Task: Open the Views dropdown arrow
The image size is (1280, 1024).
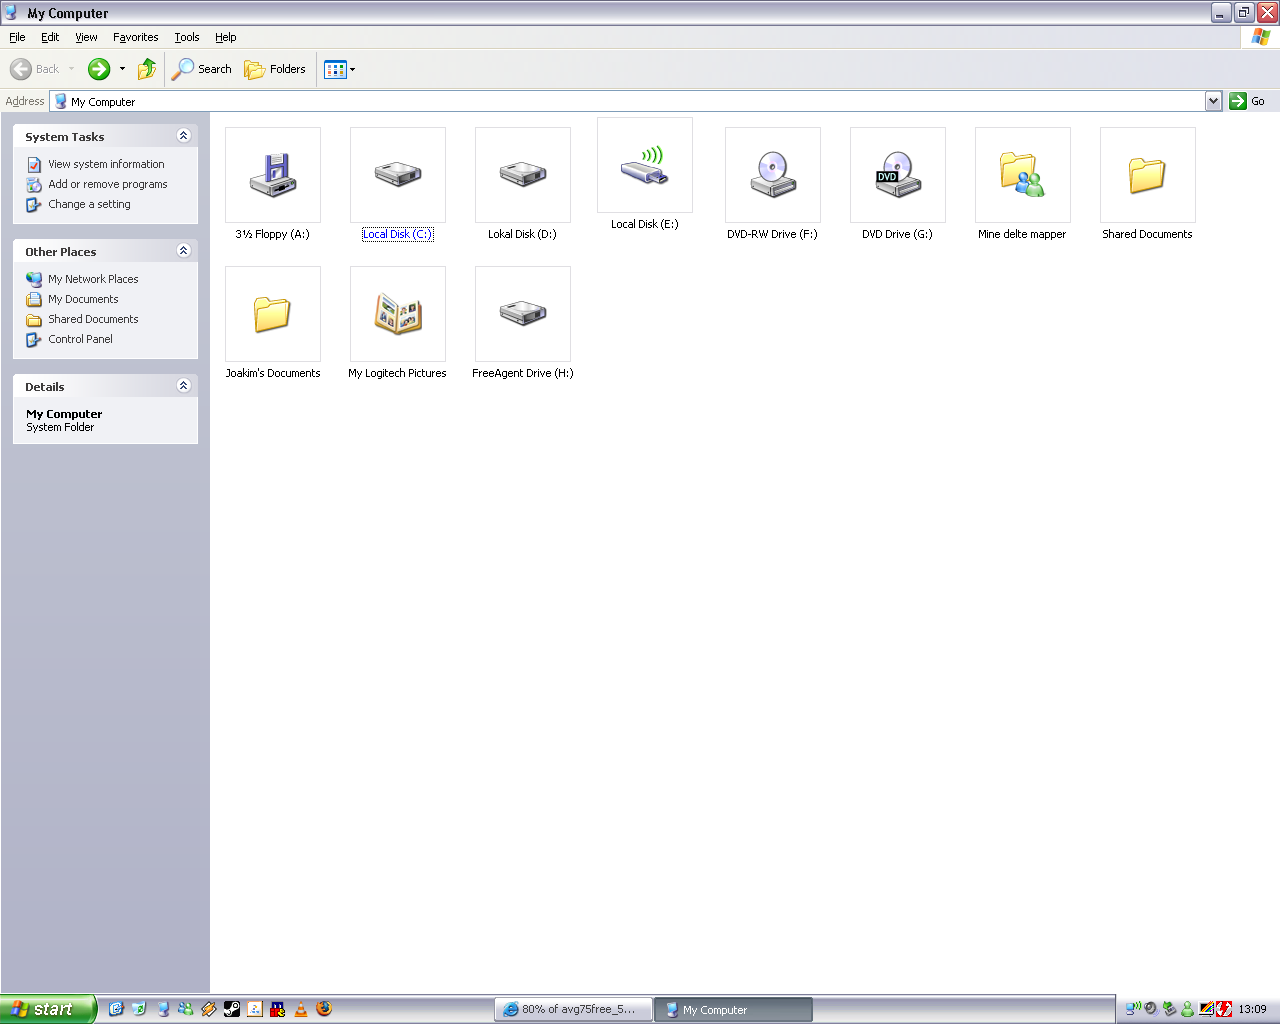Action: 353,70
